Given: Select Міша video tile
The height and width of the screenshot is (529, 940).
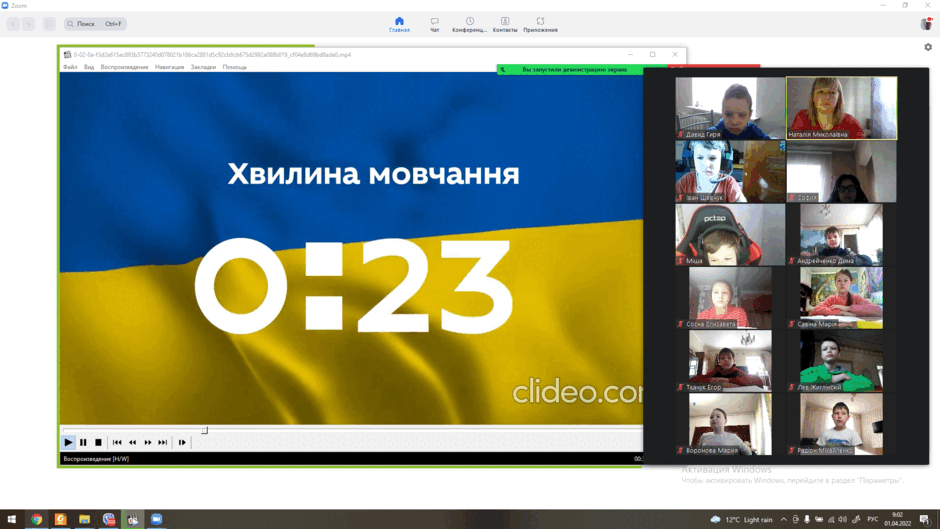Looking at the screenshot, I should point(730,235).
